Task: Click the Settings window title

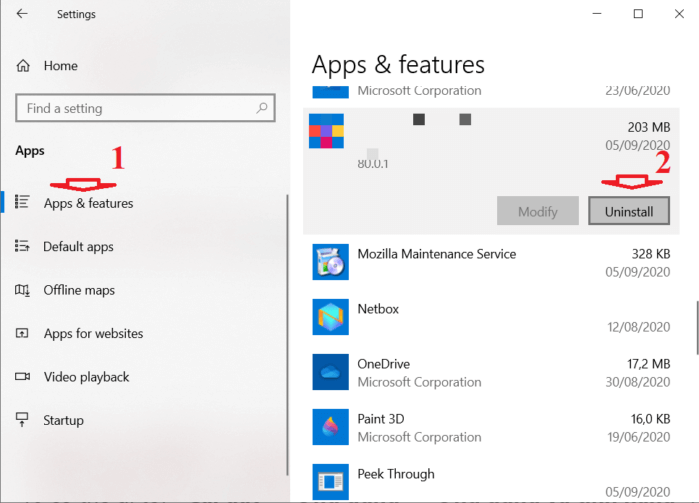Action: tap(76, 14)
